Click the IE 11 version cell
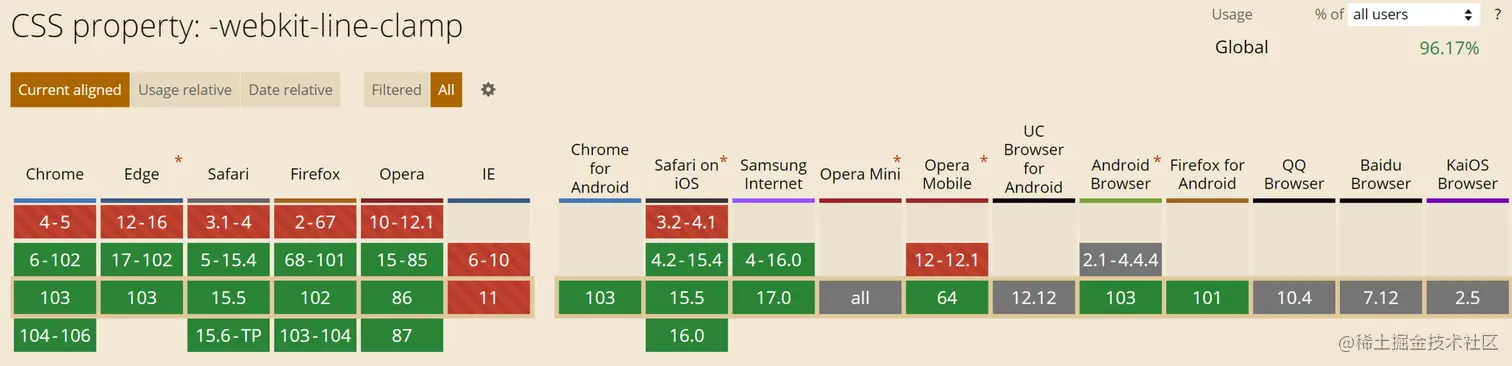This screenshot has width=1512, height=366. (489, 298)
